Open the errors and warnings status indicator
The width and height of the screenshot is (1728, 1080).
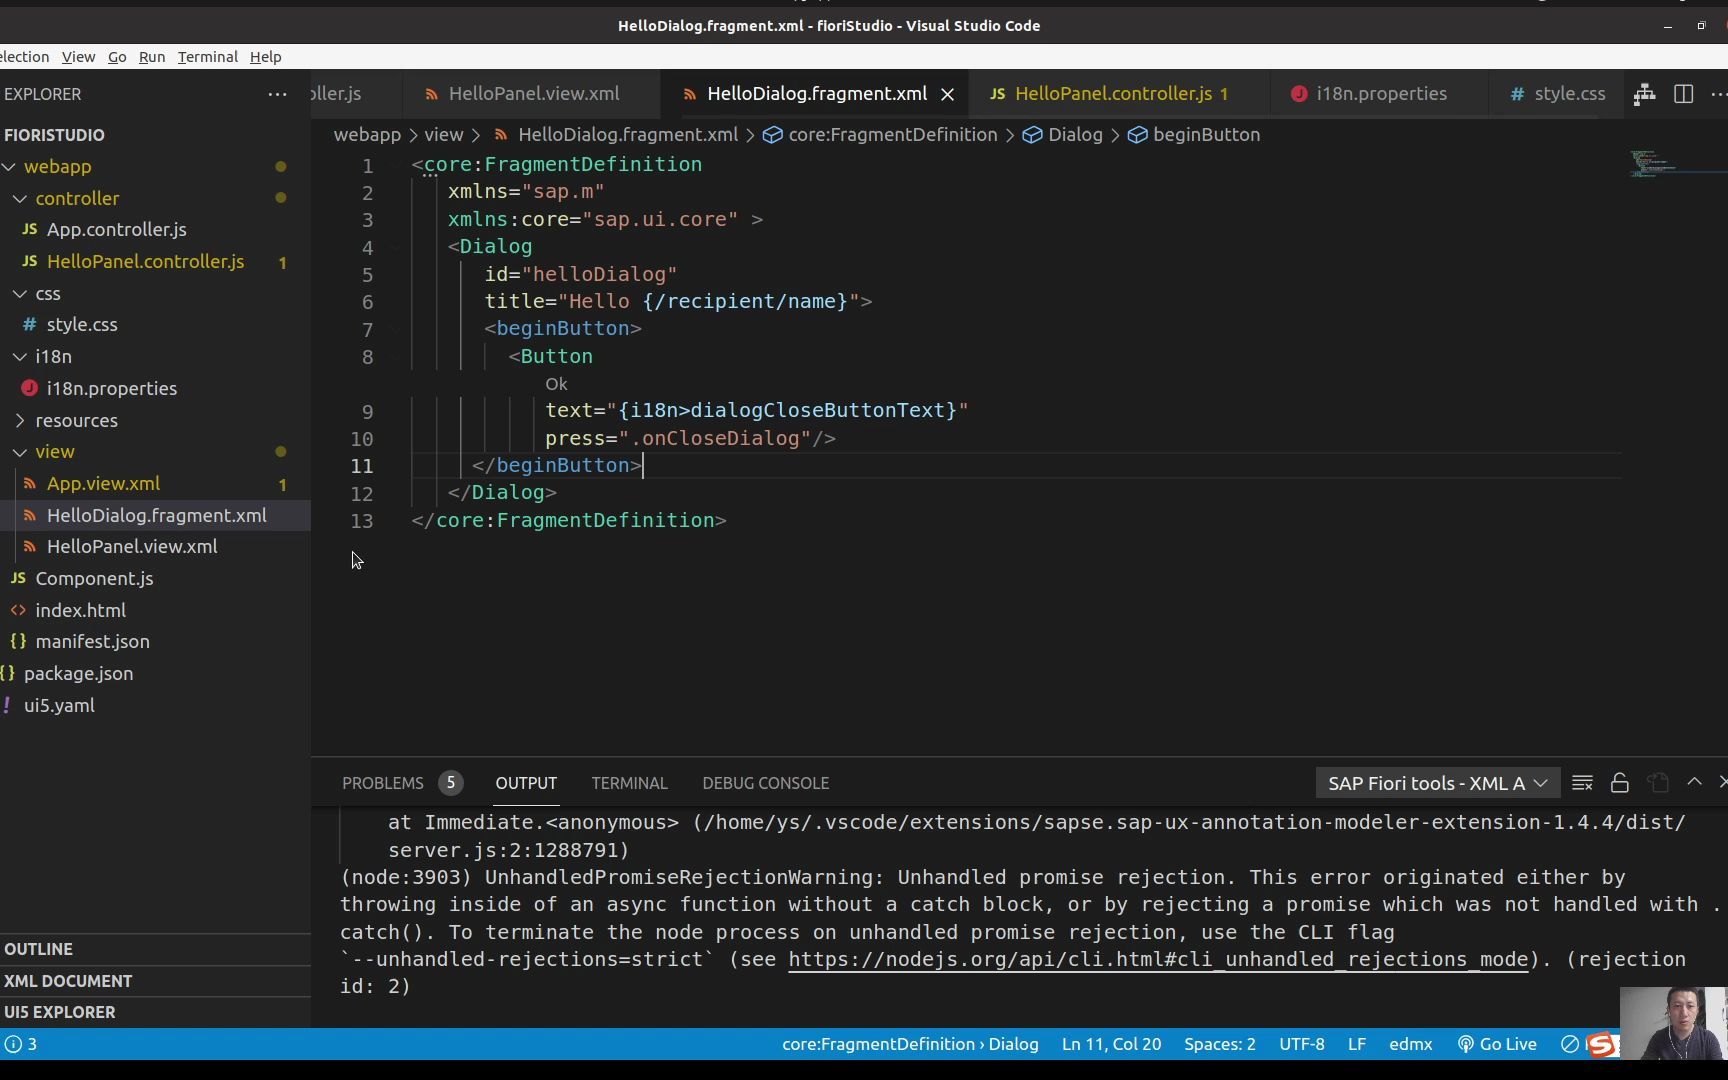point(21,1044)
